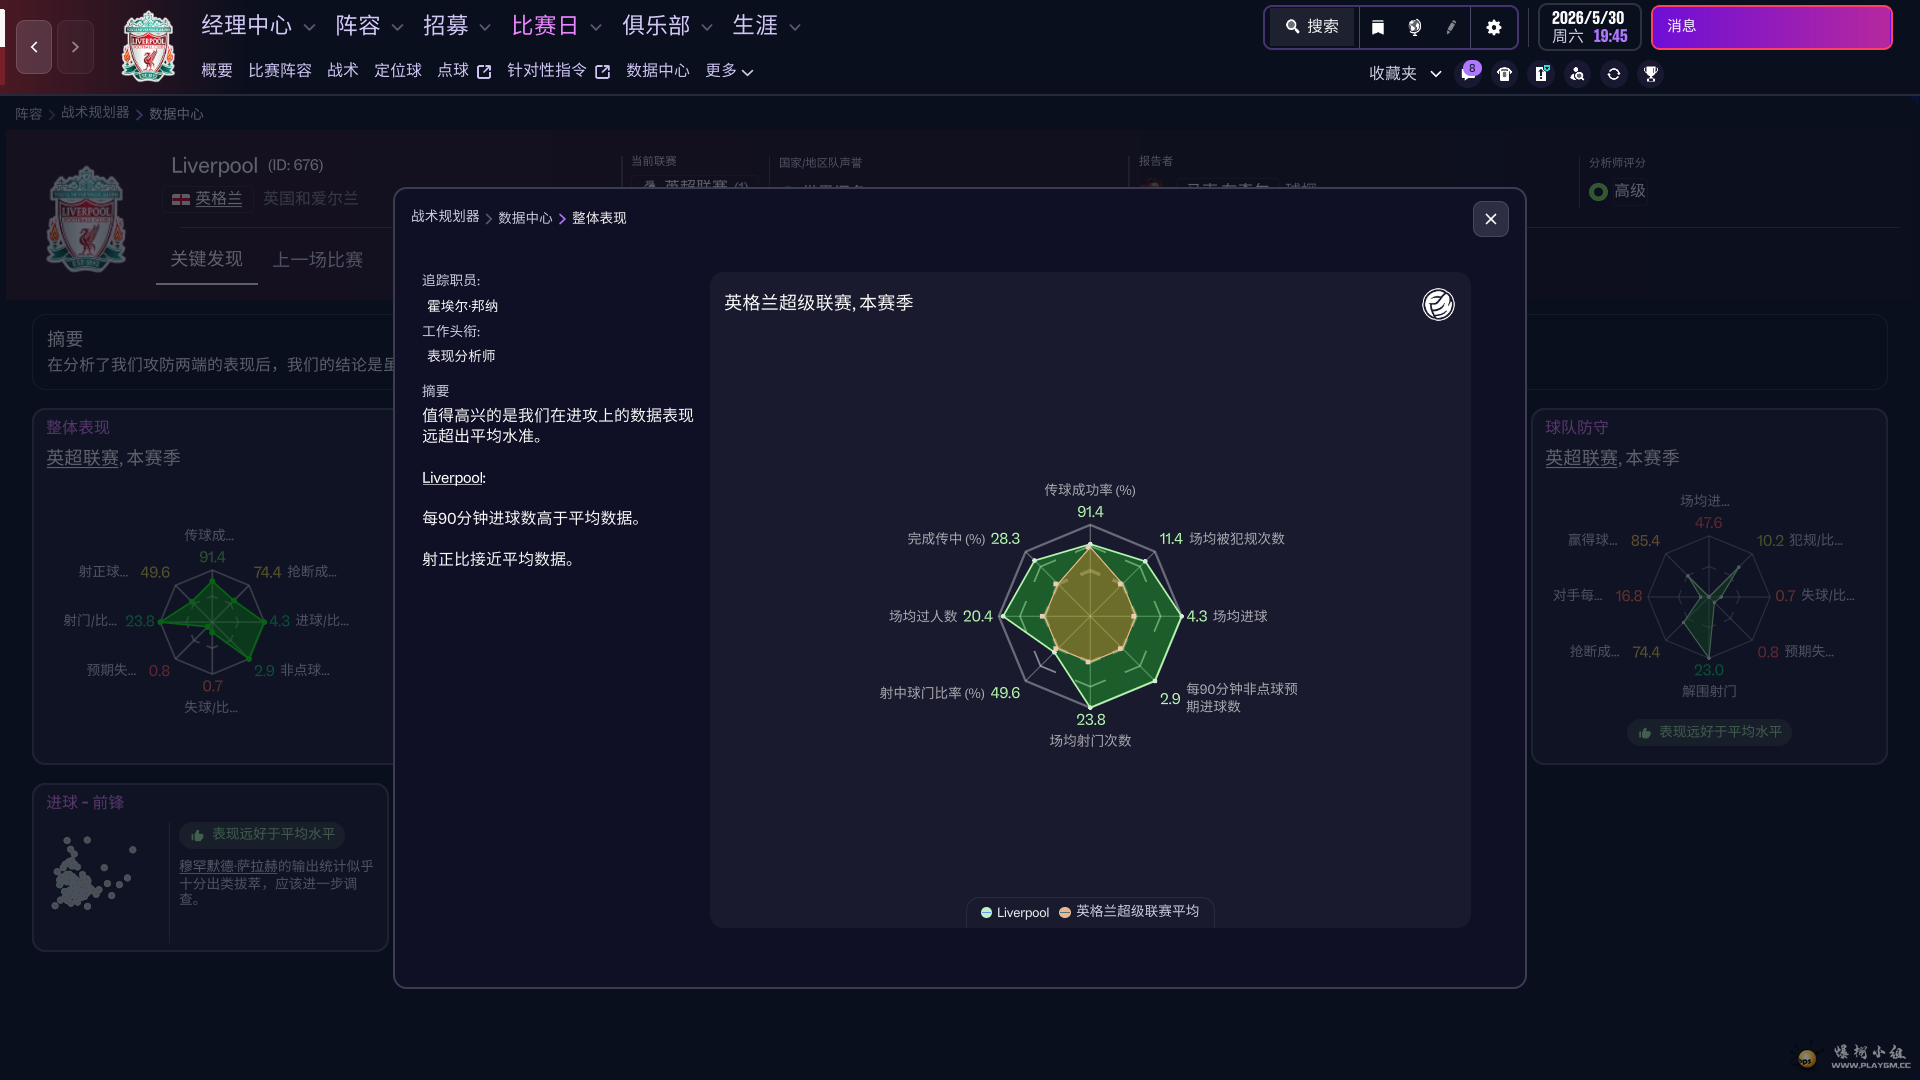Close the 整体表现 dialog

[x=1490, y=219]
